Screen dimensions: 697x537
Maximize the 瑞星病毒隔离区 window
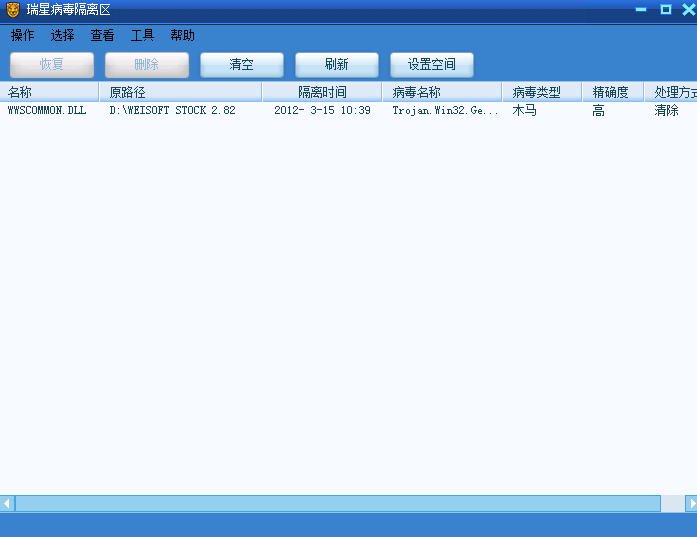point(665,9)
